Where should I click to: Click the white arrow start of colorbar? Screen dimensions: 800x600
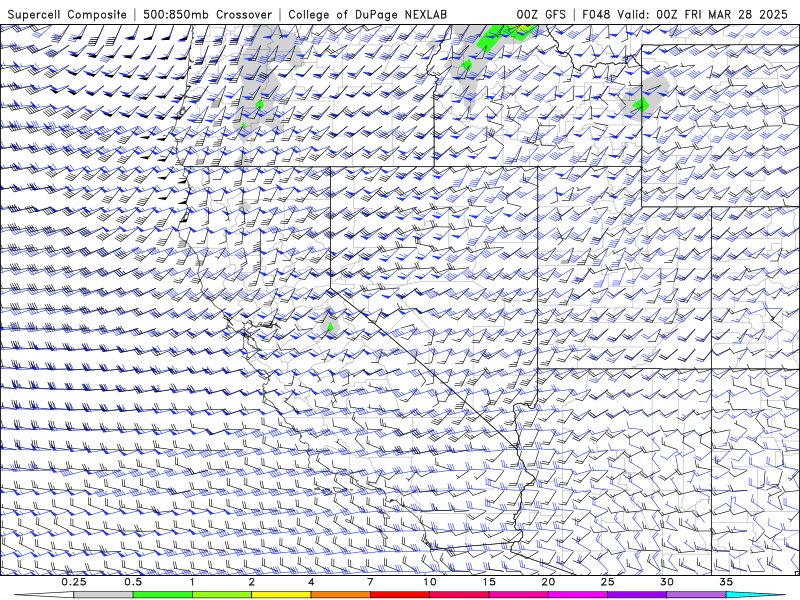[44, 595]
